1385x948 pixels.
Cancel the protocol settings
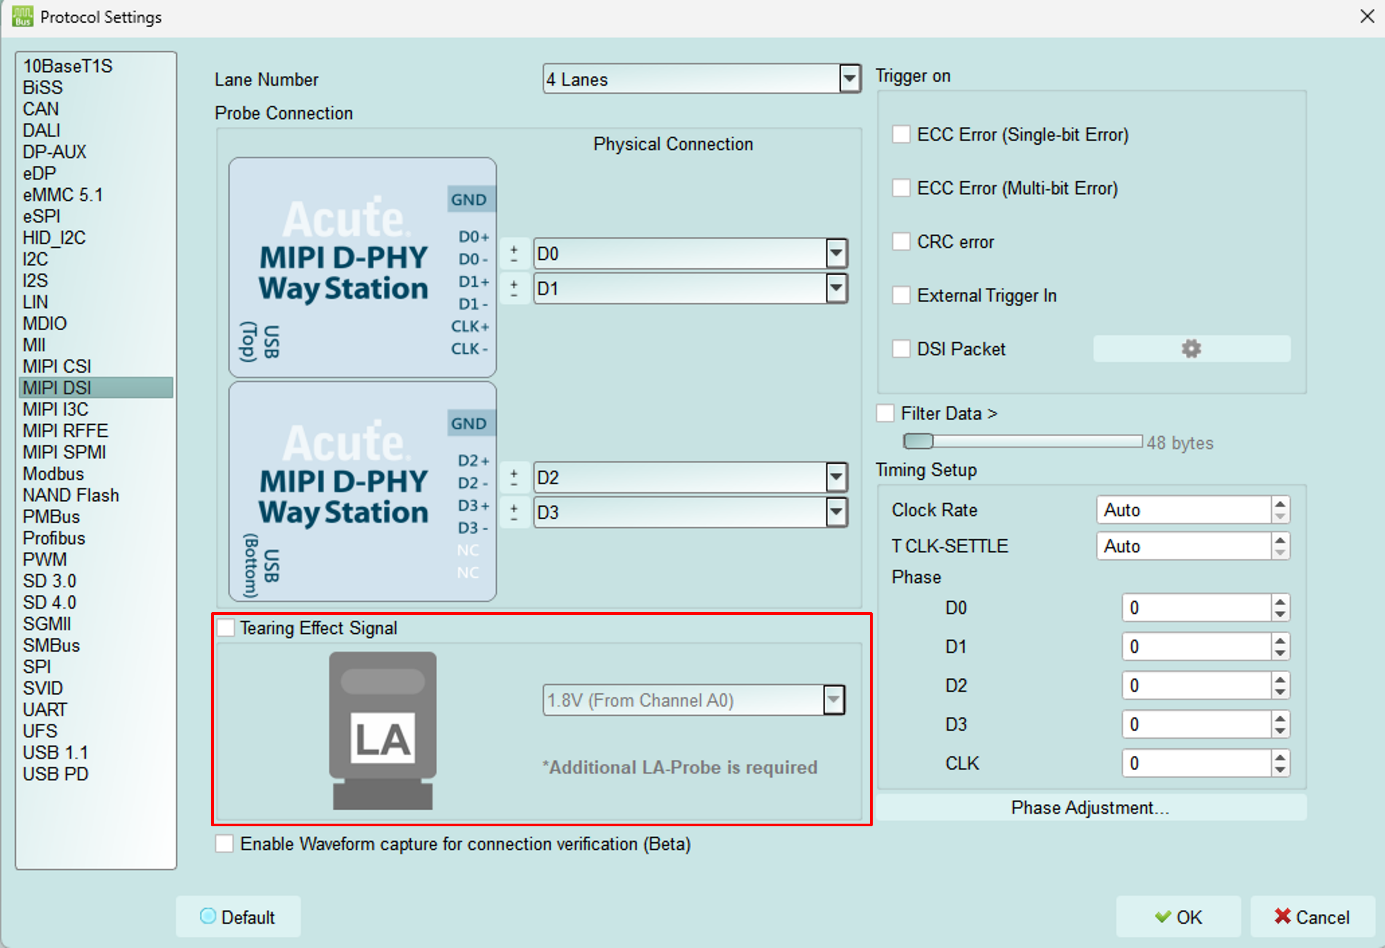[1312, 917]
